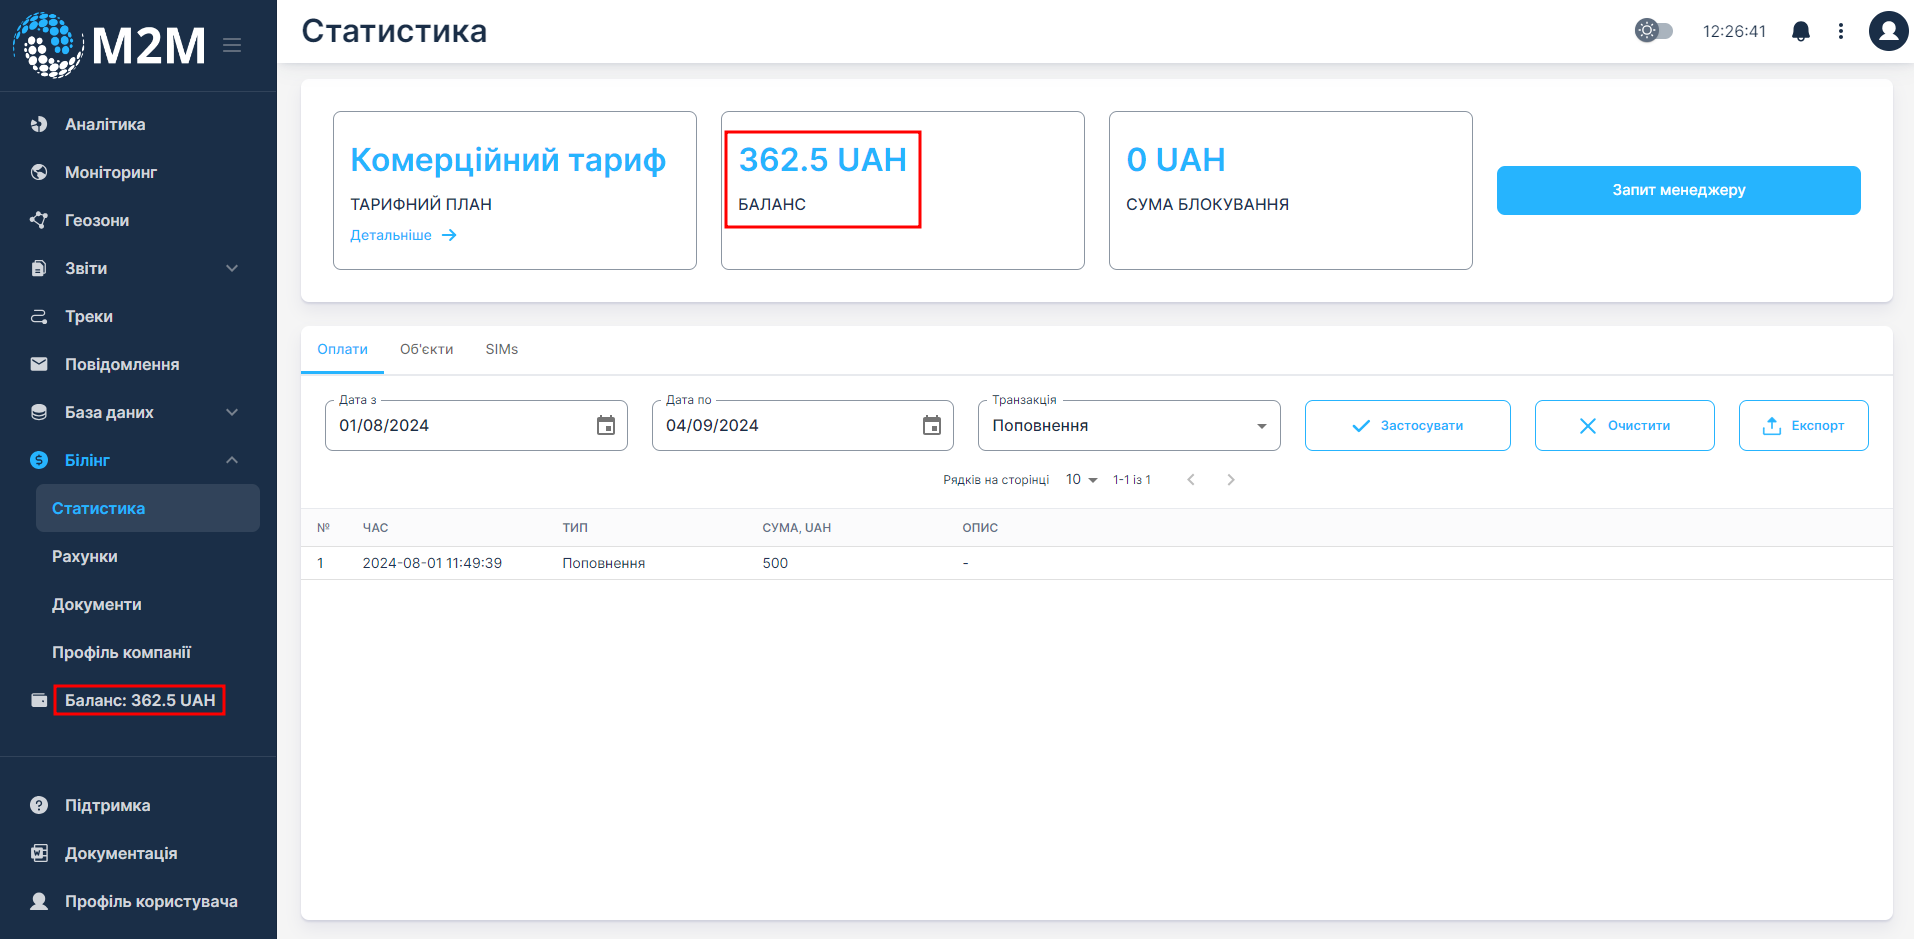Expand the Звіти submenu chevron
1914x939 pixels.
(x=232, y=268)
